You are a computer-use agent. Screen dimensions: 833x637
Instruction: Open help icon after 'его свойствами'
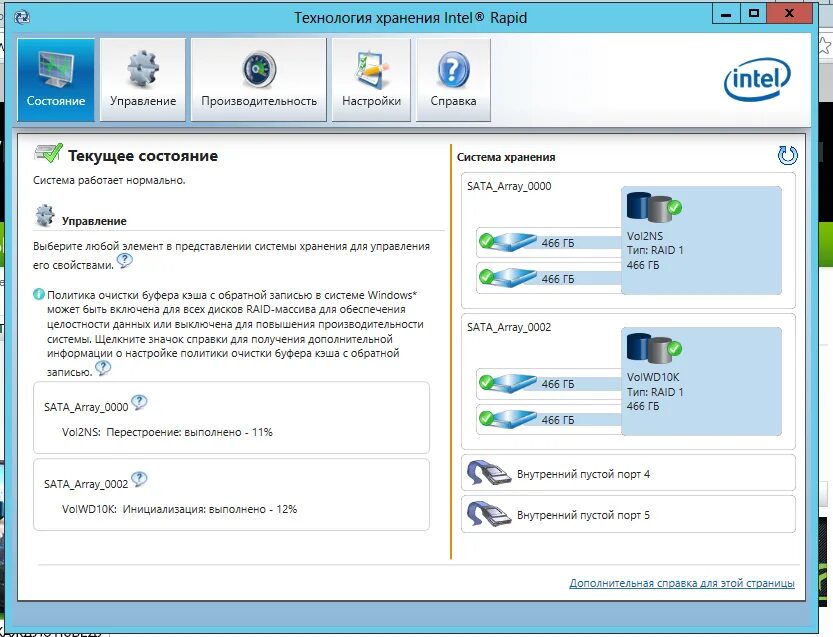pos(125,261)
